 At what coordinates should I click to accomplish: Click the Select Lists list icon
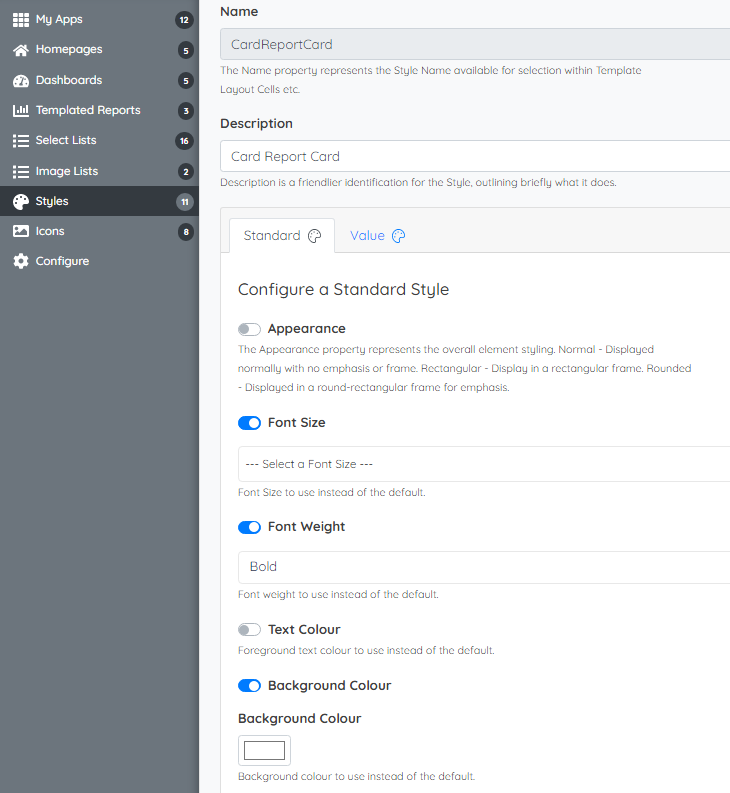click(x=21, y=141)
